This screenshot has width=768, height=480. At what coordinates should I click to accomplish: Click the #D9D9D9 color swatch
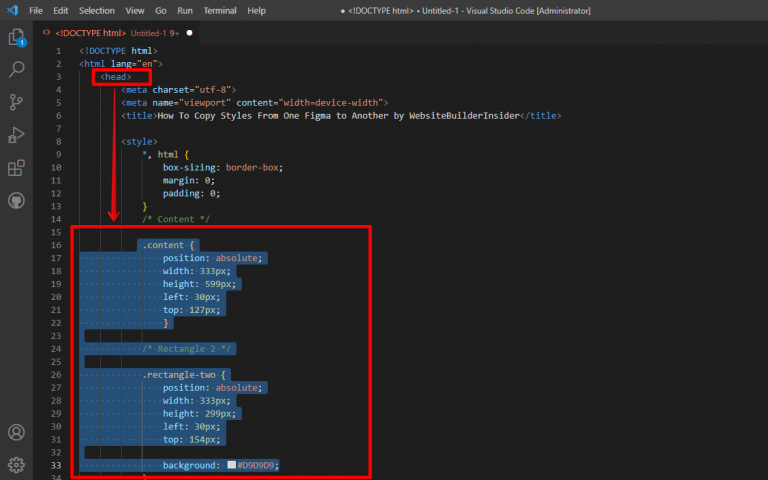231,465
